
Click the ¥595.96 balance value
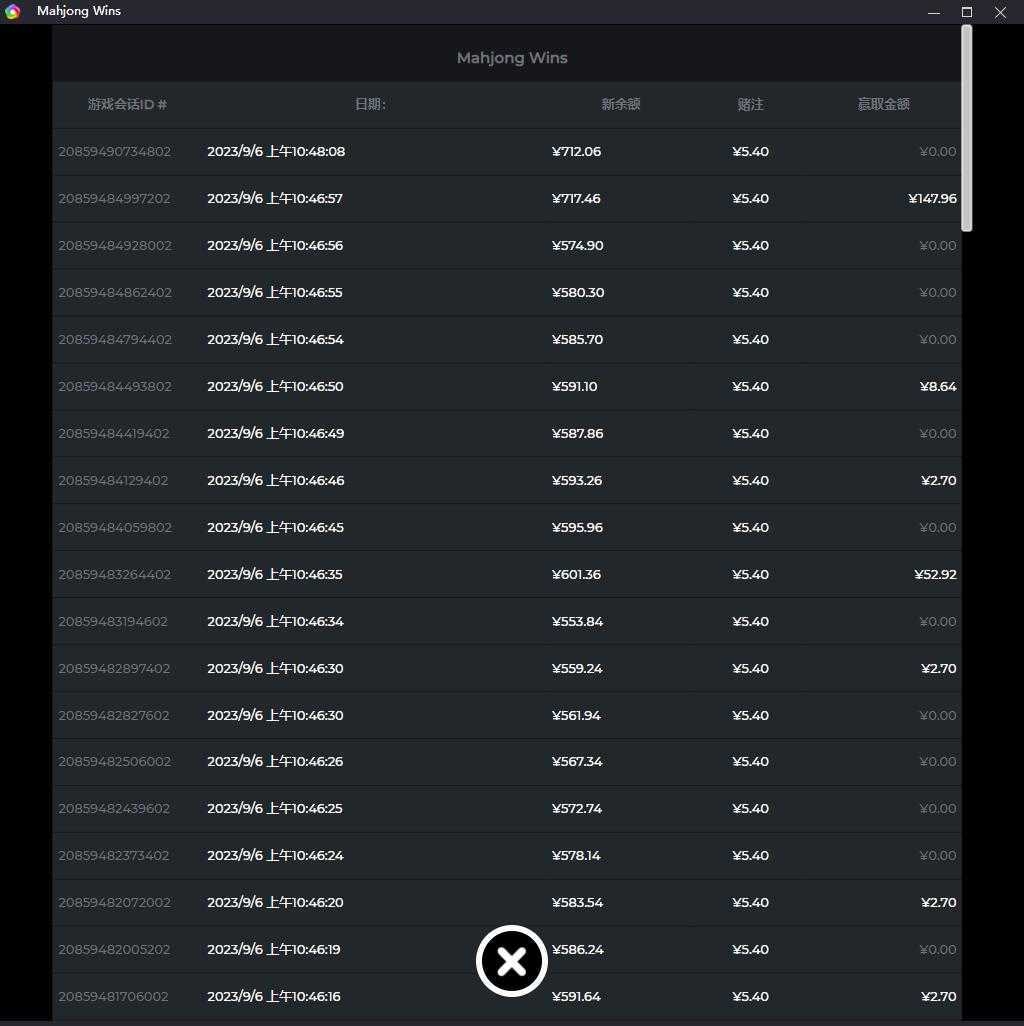[577, 527]
